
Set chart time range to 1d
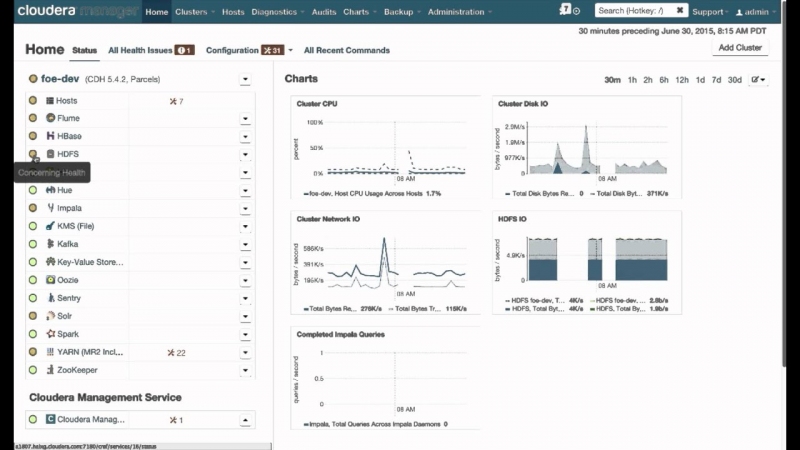pyautogui.click(x=700, y=80)
